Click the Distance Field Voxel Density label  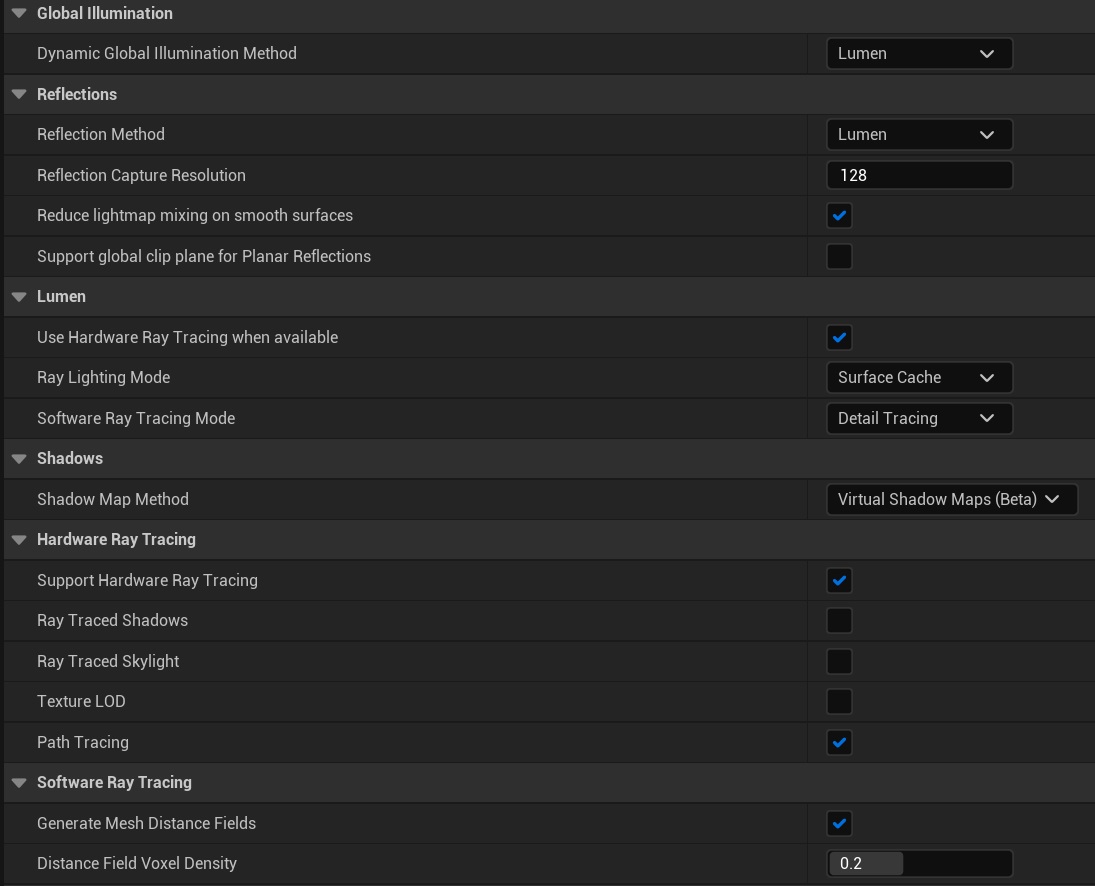(x=137, y=864)
